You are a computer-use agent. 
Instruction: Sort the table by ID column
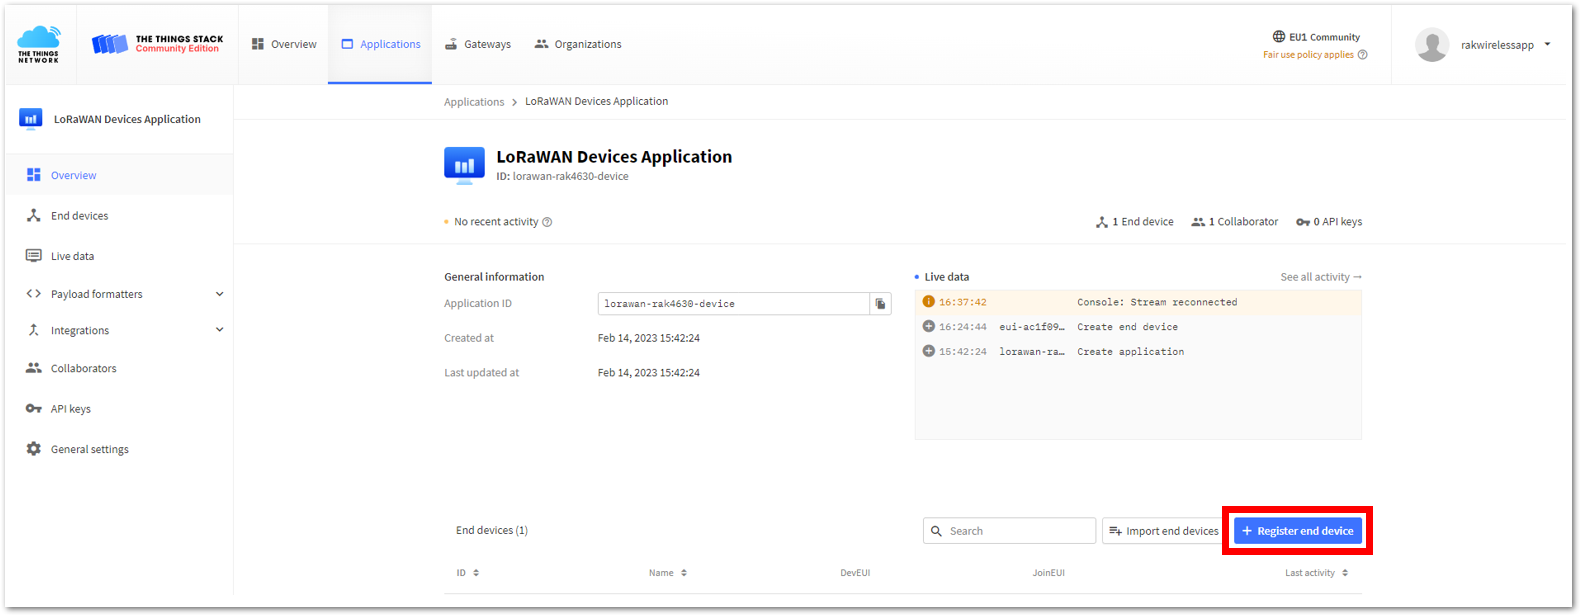(468, 573)
